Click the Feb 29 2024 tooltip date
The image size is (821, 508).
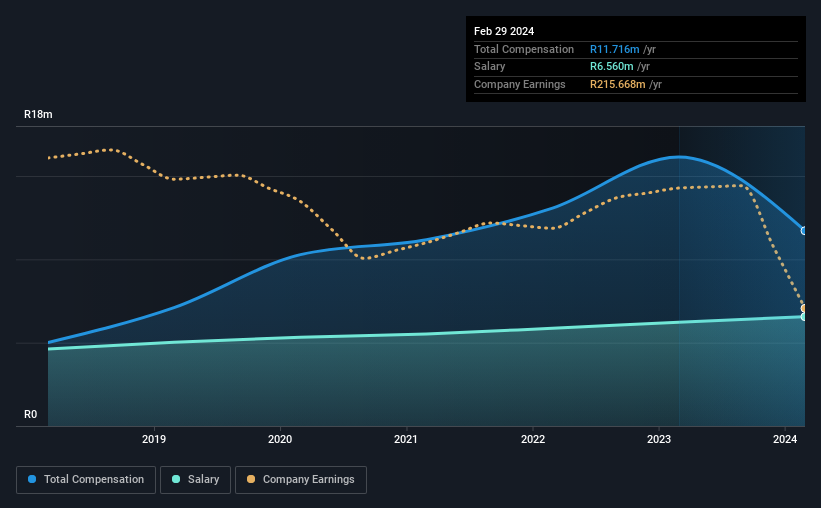click(x=504, y=31)
